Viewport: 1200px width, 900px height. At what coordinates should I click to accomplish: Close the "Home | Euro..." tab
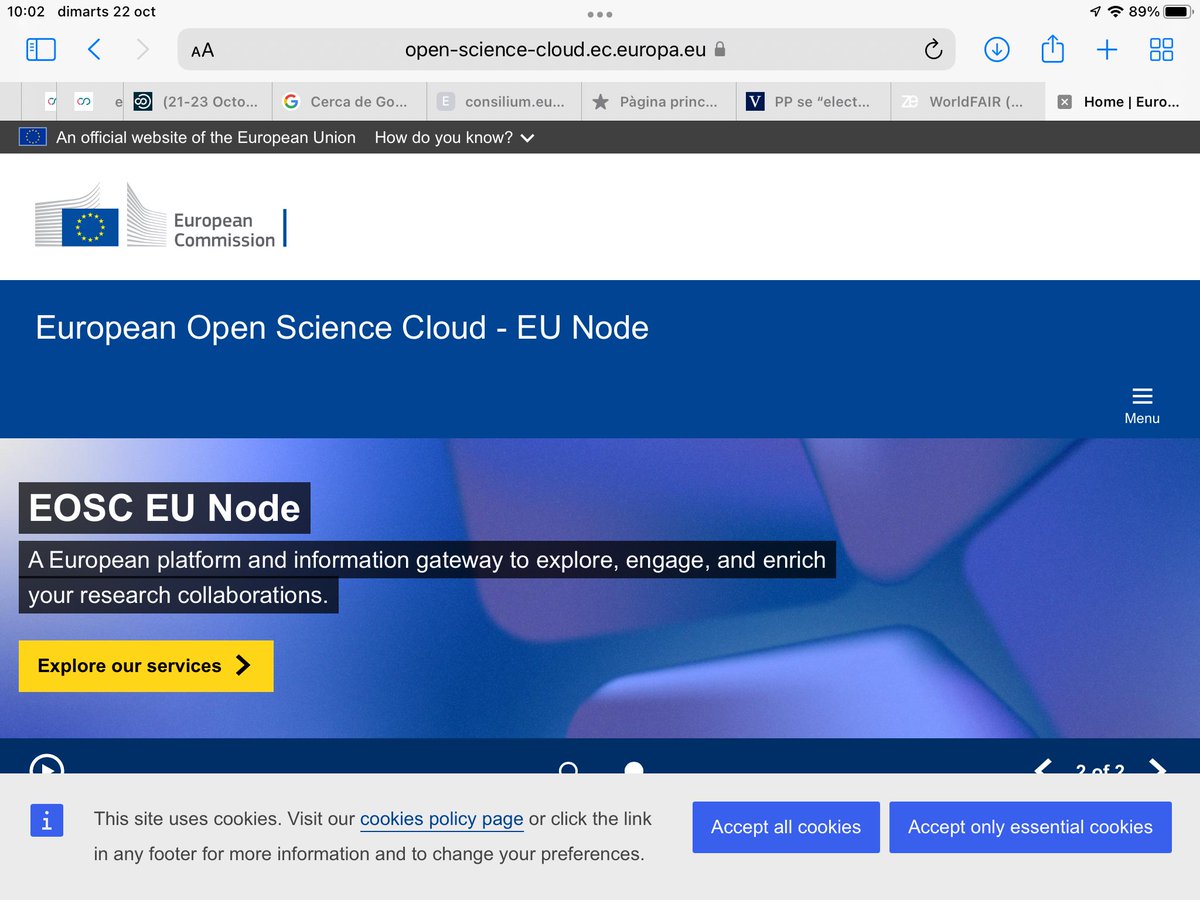pos(1065,102)
